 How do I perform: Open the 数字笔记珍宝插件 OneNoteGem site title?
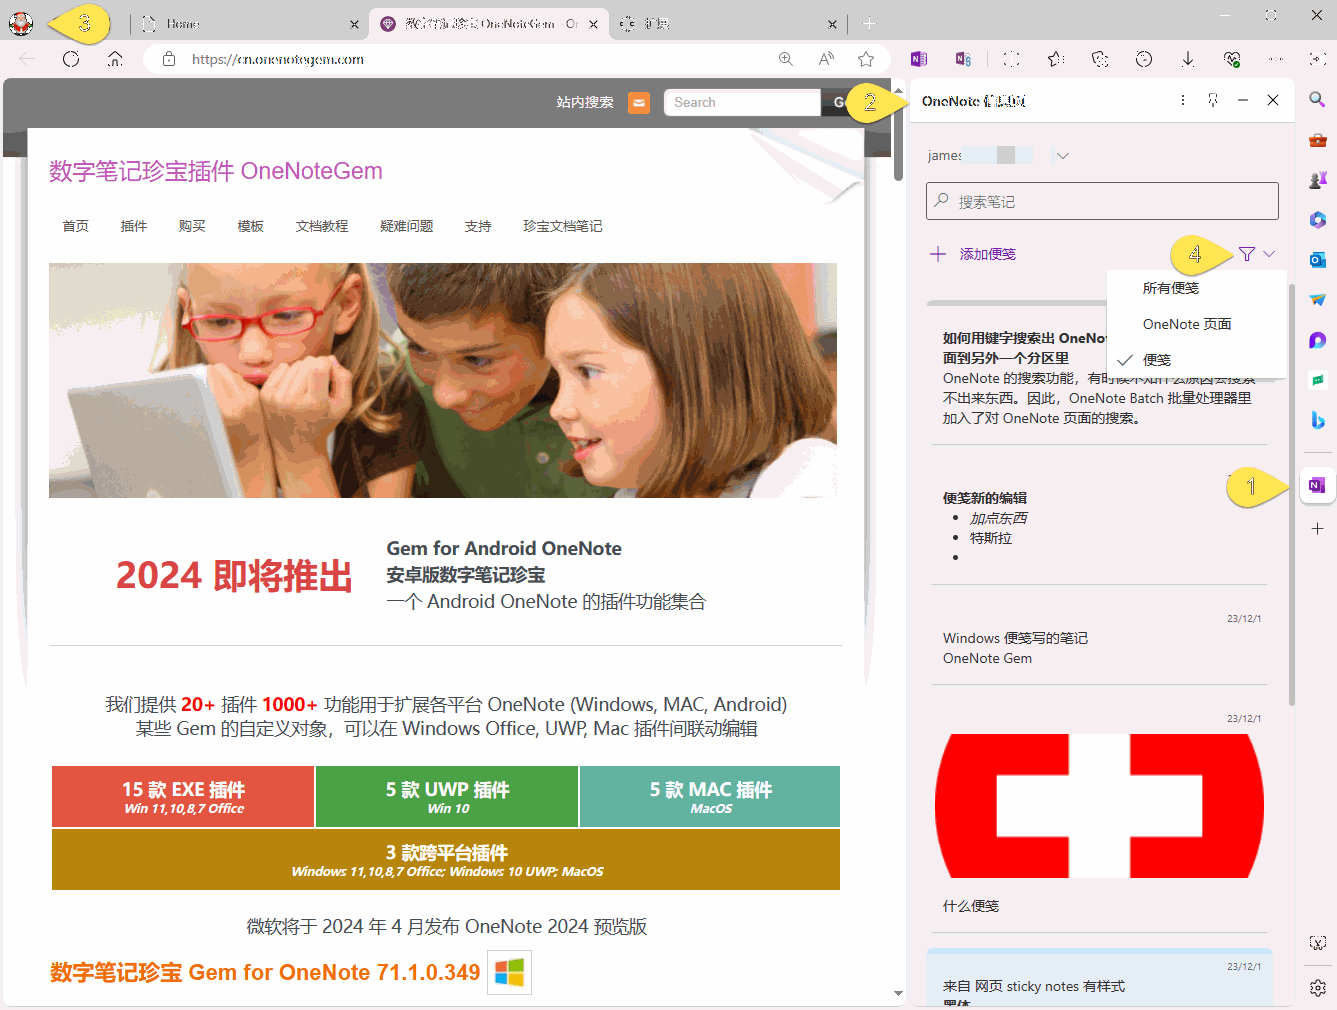tap(216, 171)
